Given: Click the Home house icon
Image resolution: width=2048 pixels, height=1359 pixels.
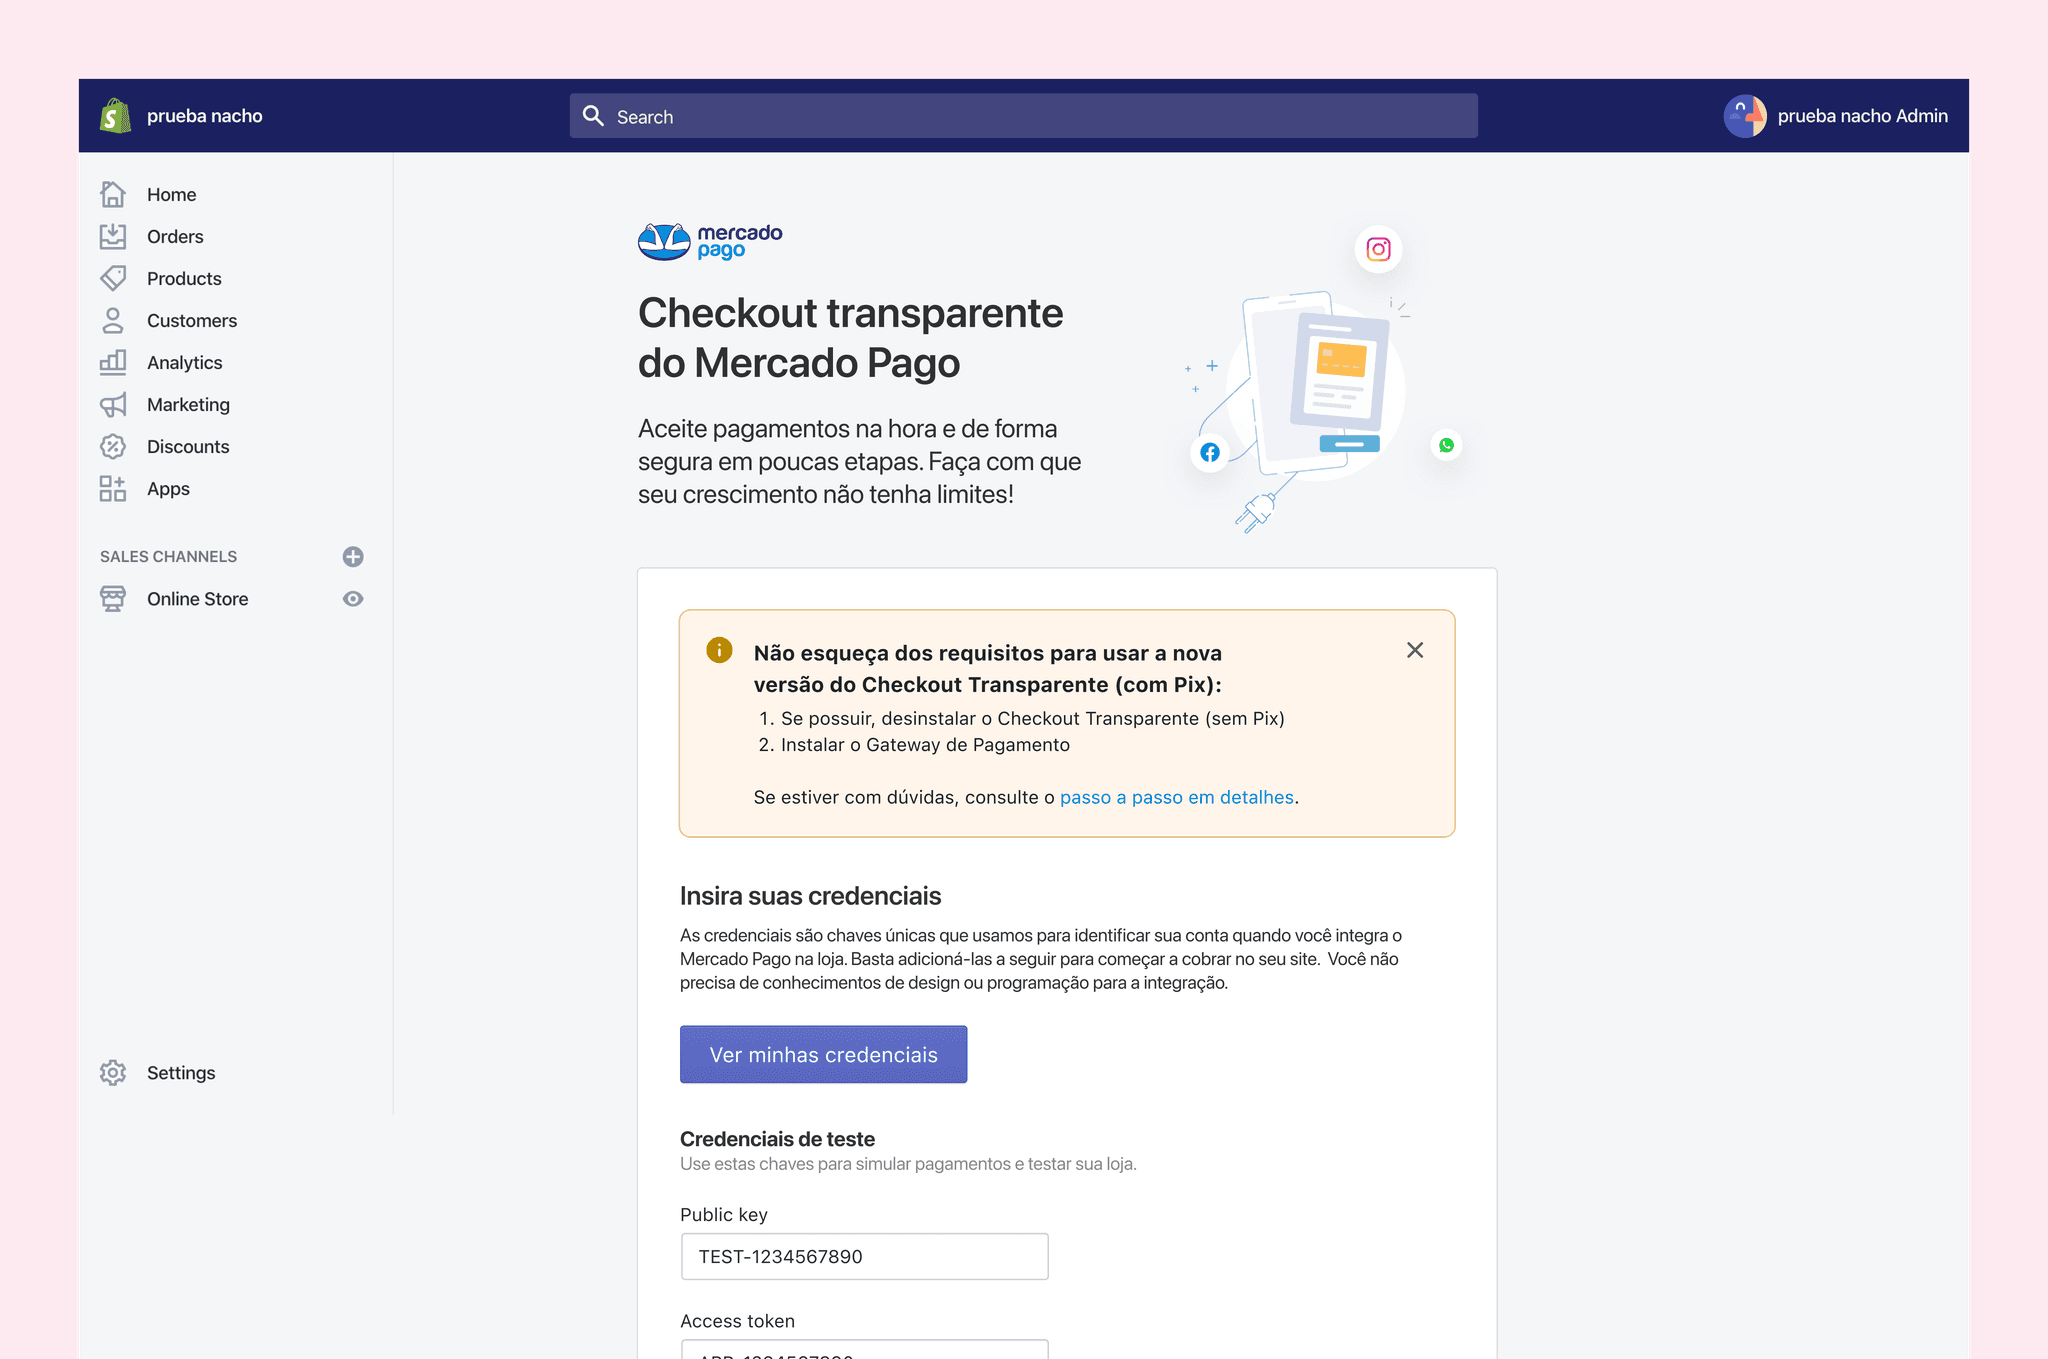Looking at the screenshot, I should 113,194.
